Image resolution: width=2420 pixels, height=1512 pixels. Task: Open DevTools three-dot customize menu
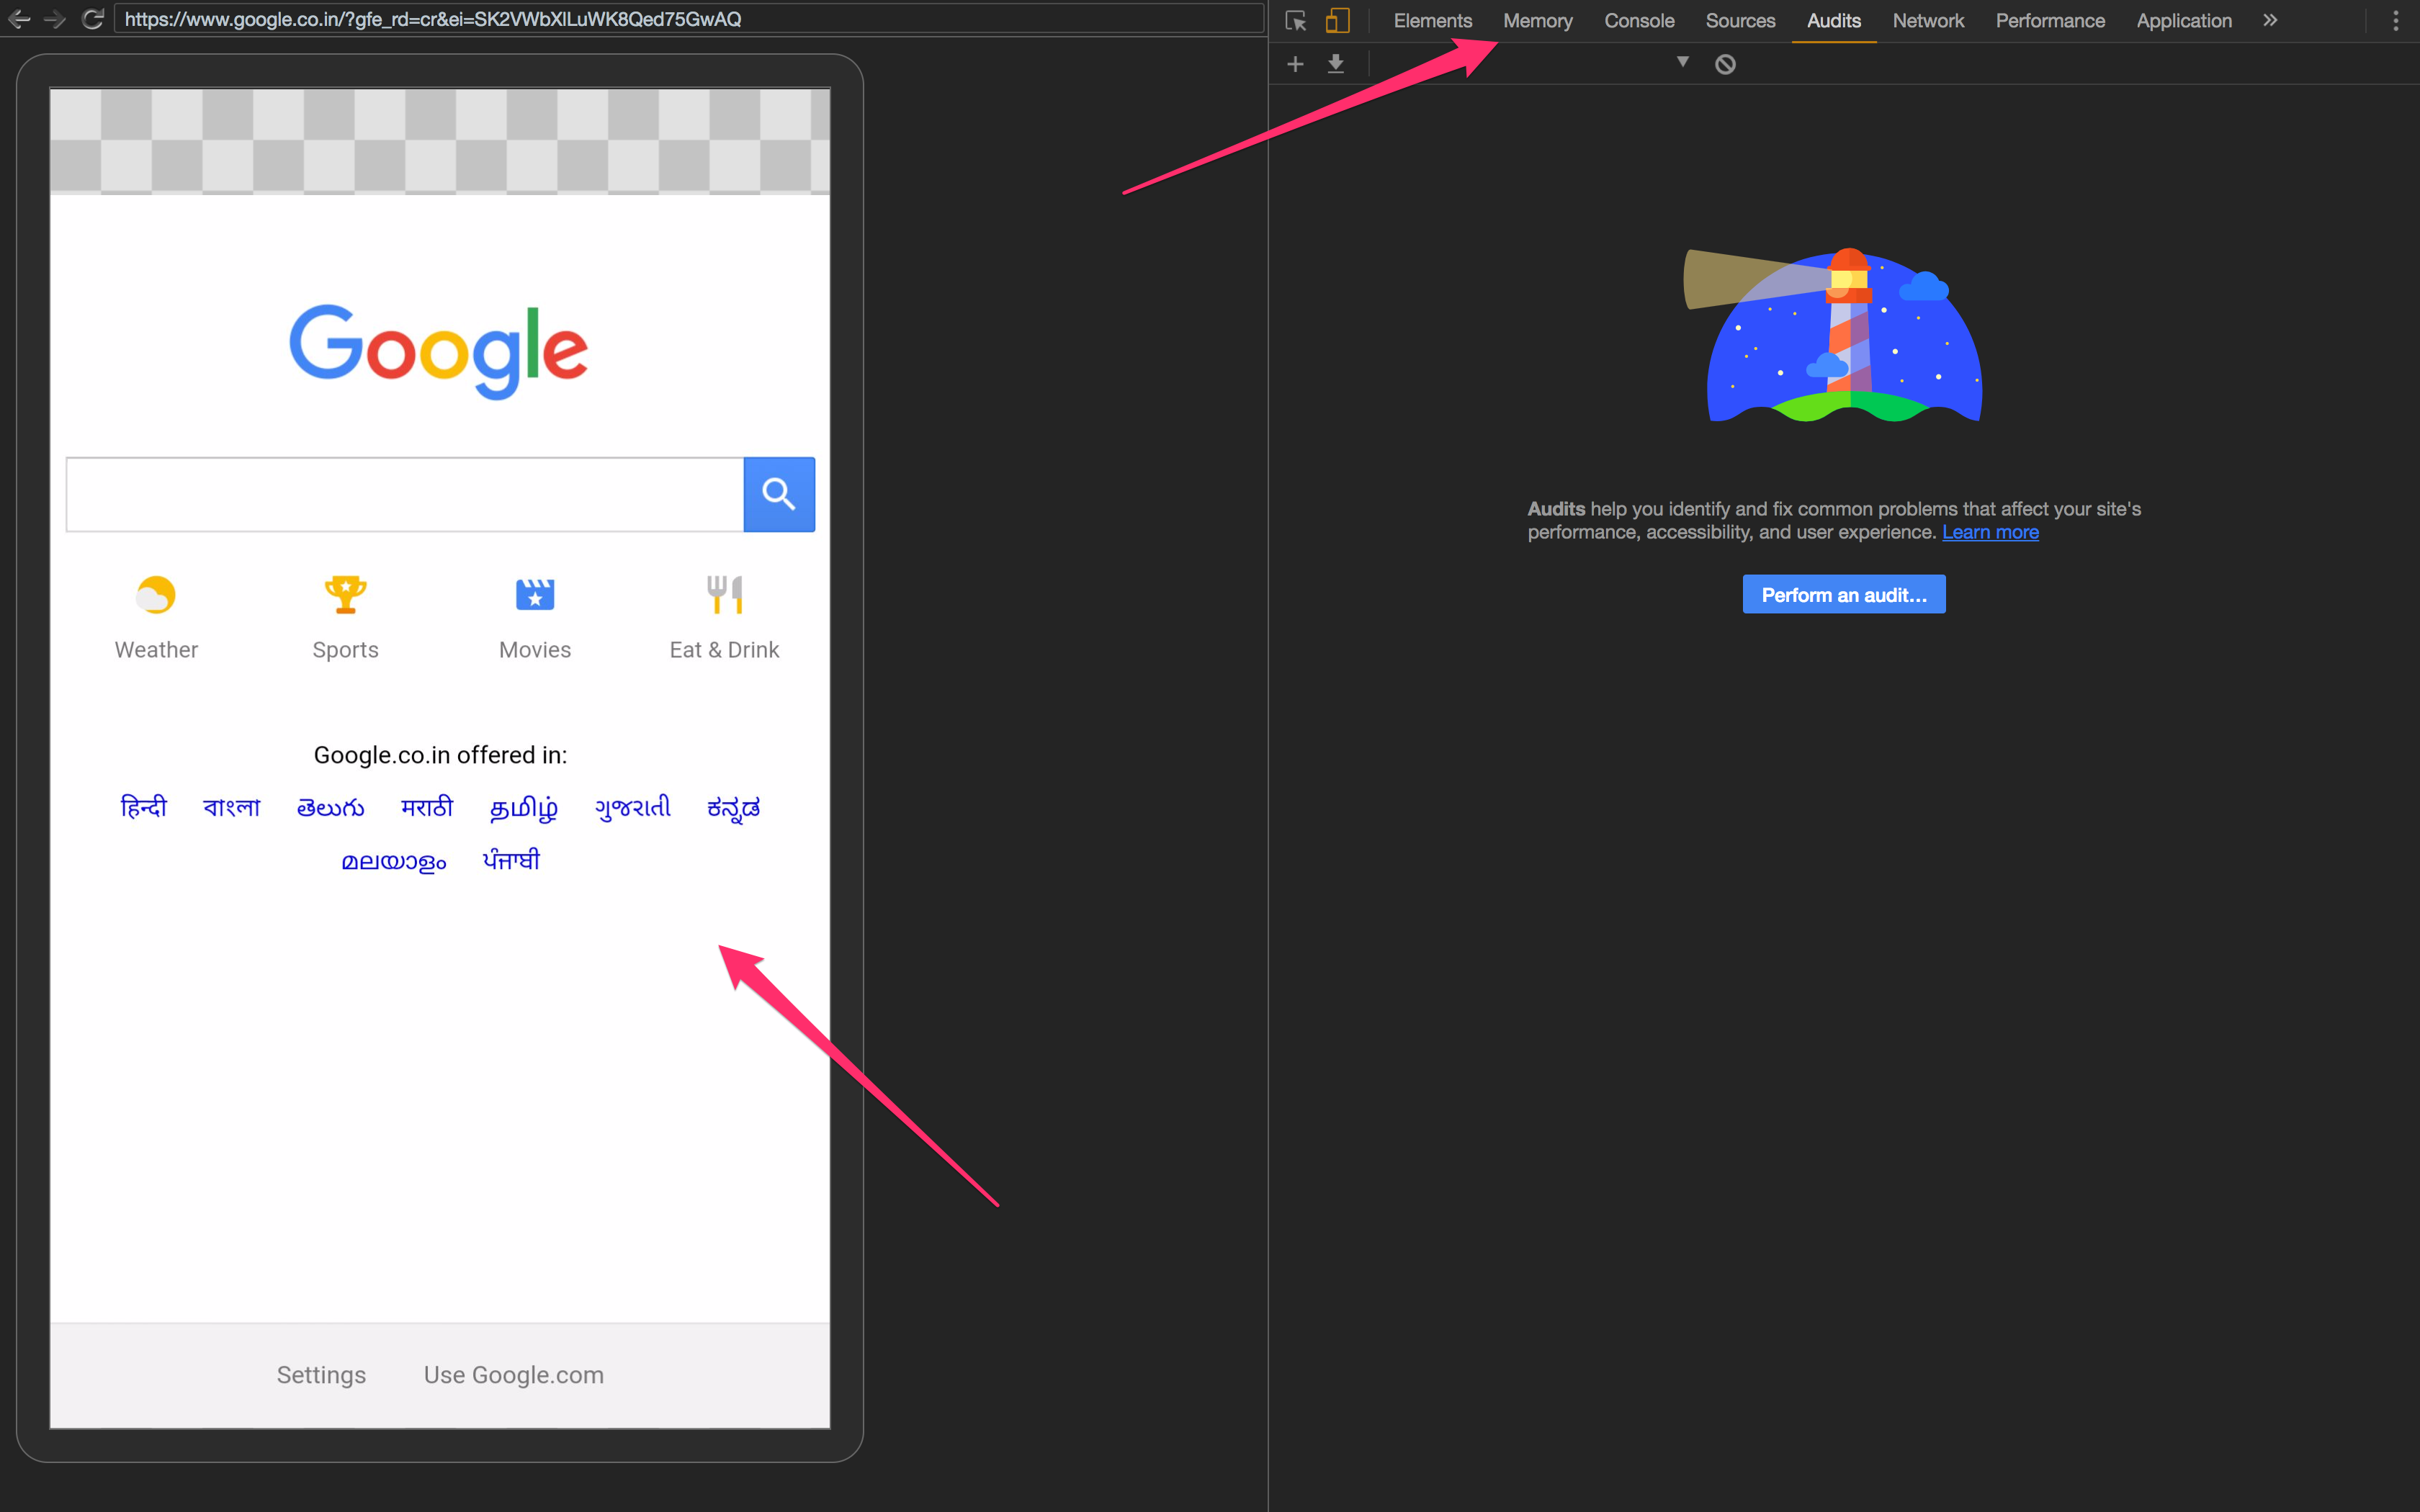pyautogui.click(x=2395, y=21)
